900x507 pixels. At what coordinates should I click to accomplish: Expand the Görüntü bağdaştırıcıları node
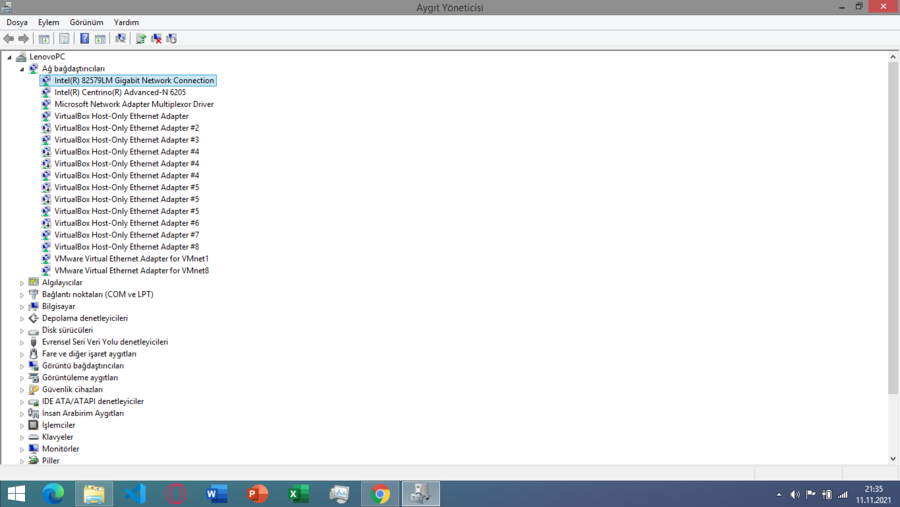click(x=22, y=366)
